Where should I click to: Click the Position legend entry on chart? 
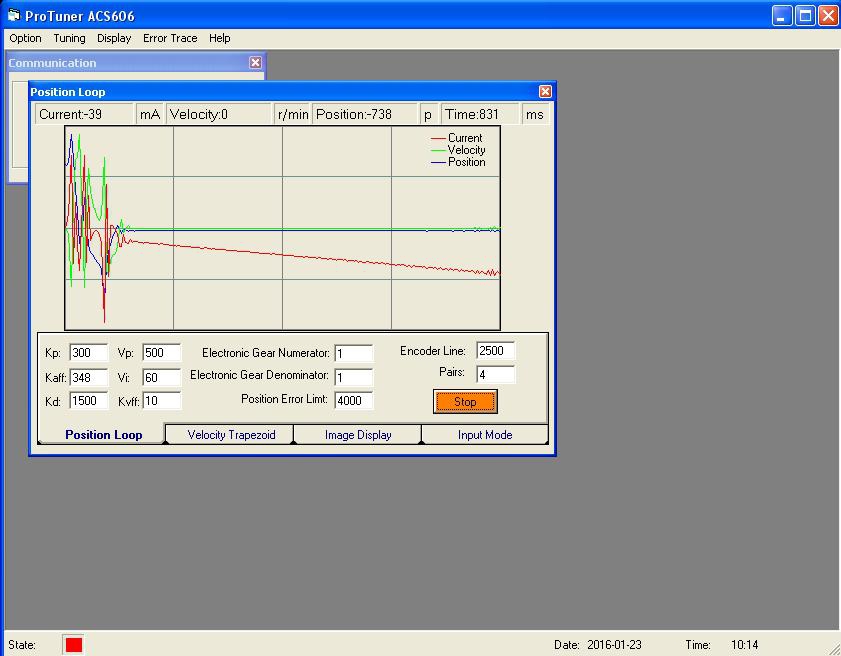click(458, 162)
